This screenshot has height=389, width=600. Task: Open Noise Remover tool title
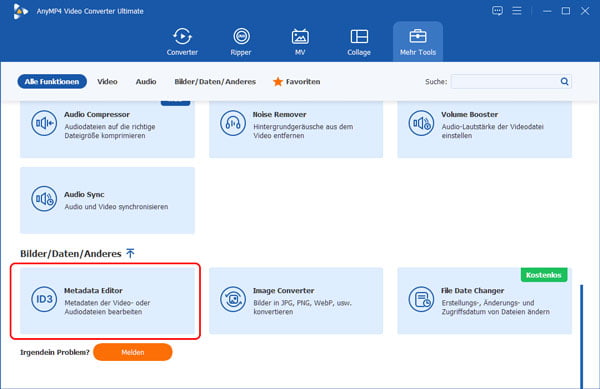point(279,114)
